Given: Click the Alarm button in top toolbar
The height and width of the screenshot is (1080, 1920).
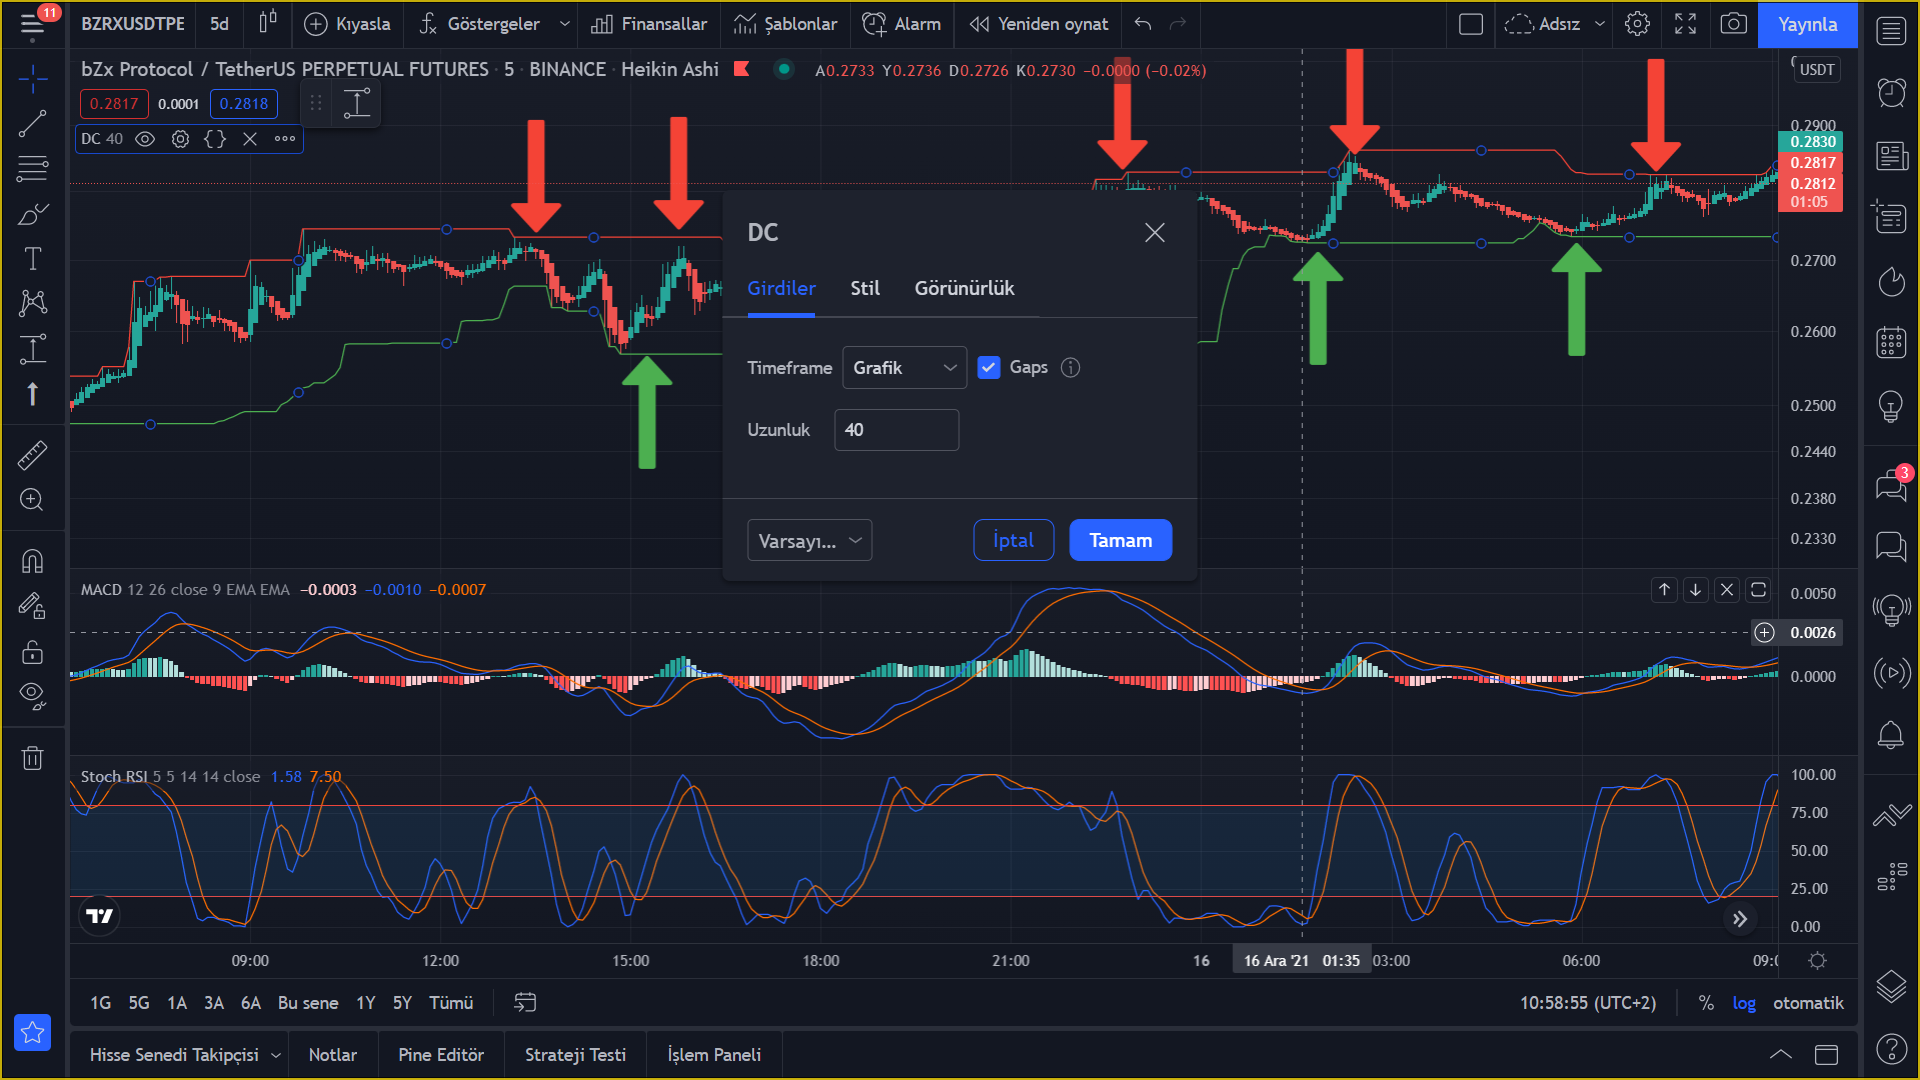Looking at the screenshot, I should 901,24.
